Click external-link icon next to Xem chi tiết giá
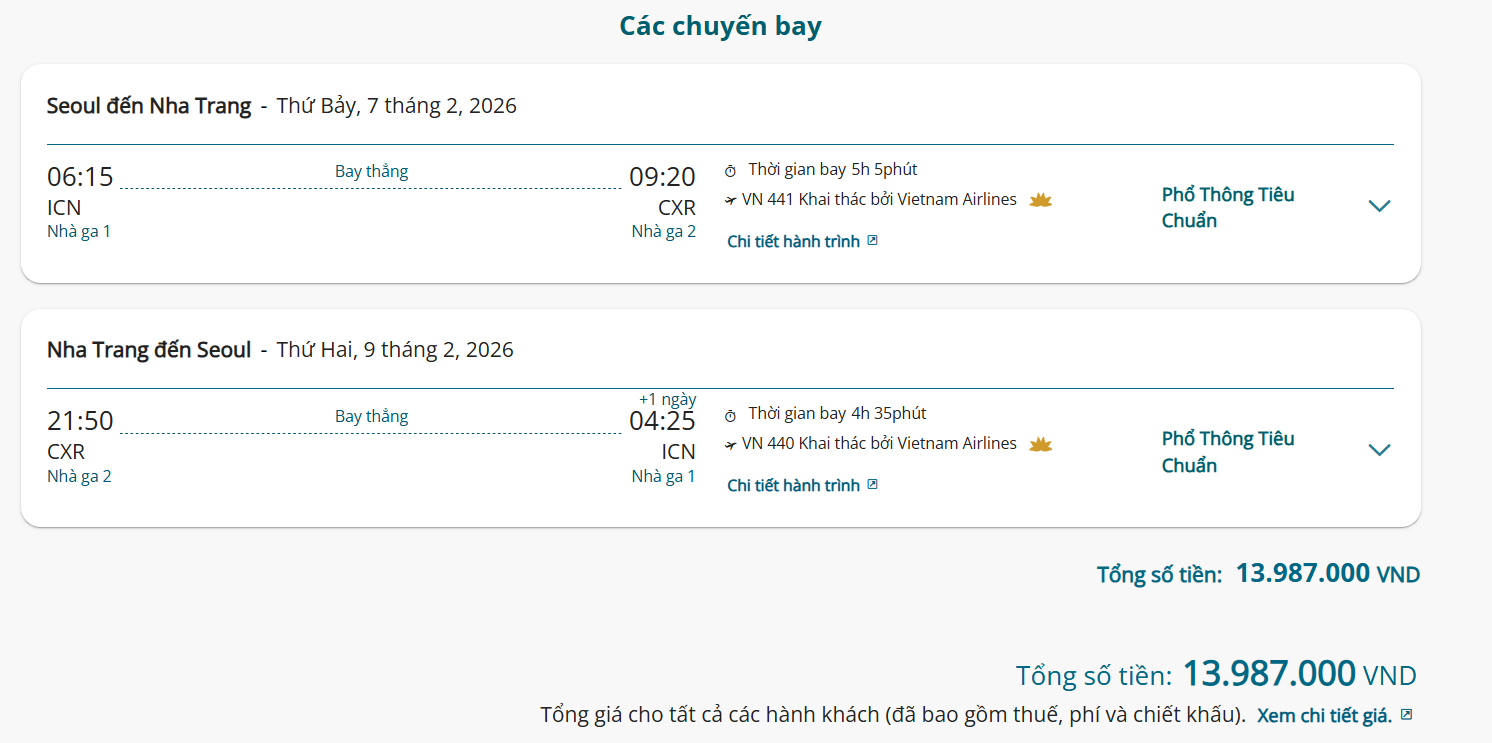The height and width of the screenshot is (743, 1492). tap(1406, 715)
